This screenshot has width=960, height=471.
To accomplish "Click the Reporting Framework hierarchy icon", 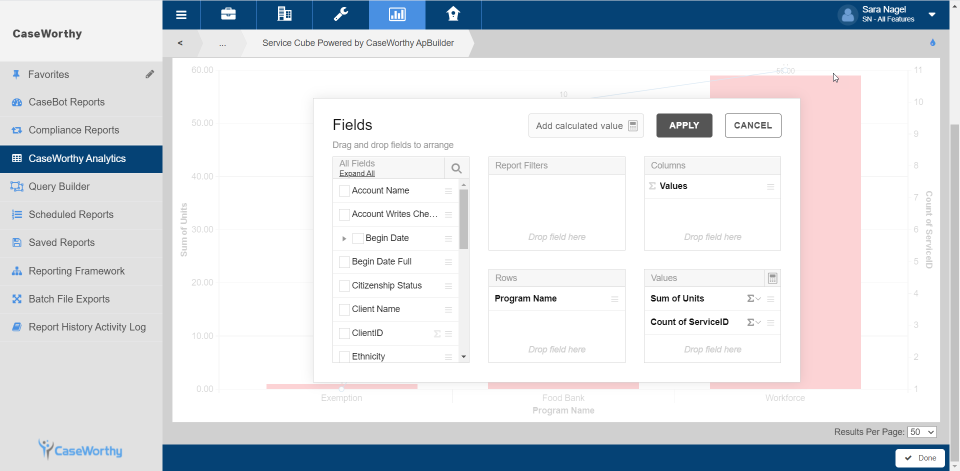I will coord(17,271).
